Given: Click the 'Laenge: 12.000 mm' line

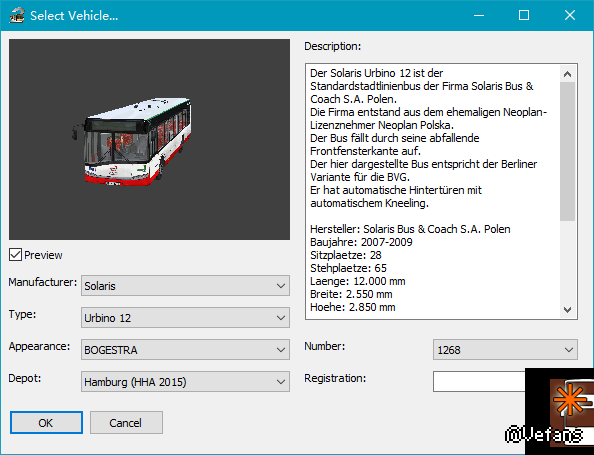Looking at the screenshot, I should coord(358,281).
